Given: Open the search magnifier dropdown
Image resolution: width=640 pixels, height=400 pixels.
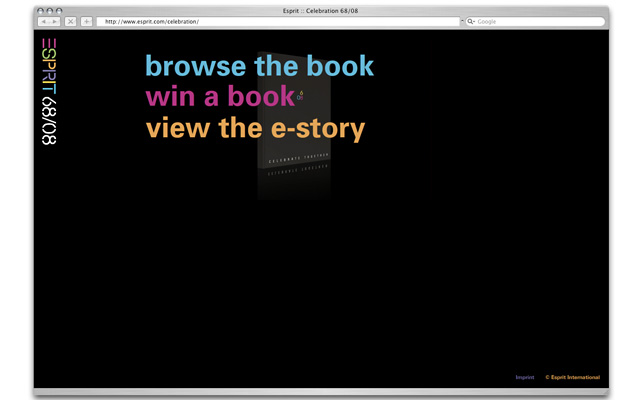Looking at the screenshot, I should pyautogui.click(x=471, y=22).
